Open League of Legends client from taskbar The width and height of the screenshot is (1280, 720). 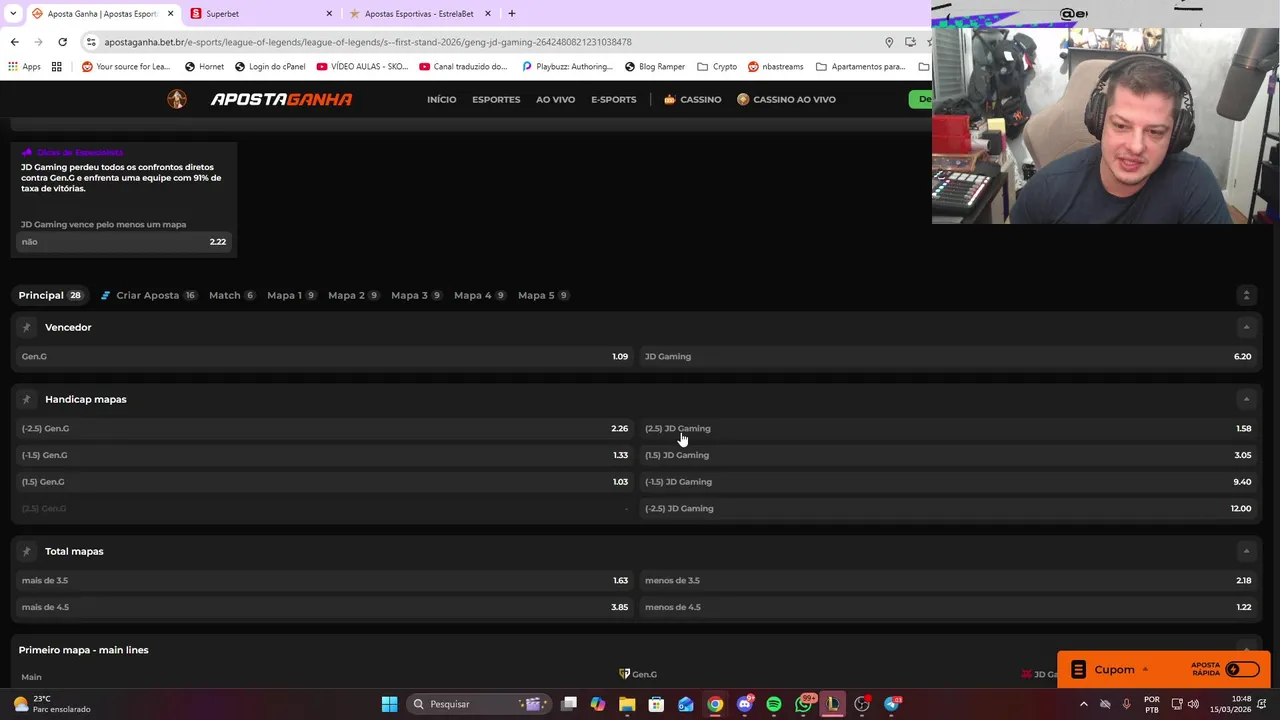832,704
